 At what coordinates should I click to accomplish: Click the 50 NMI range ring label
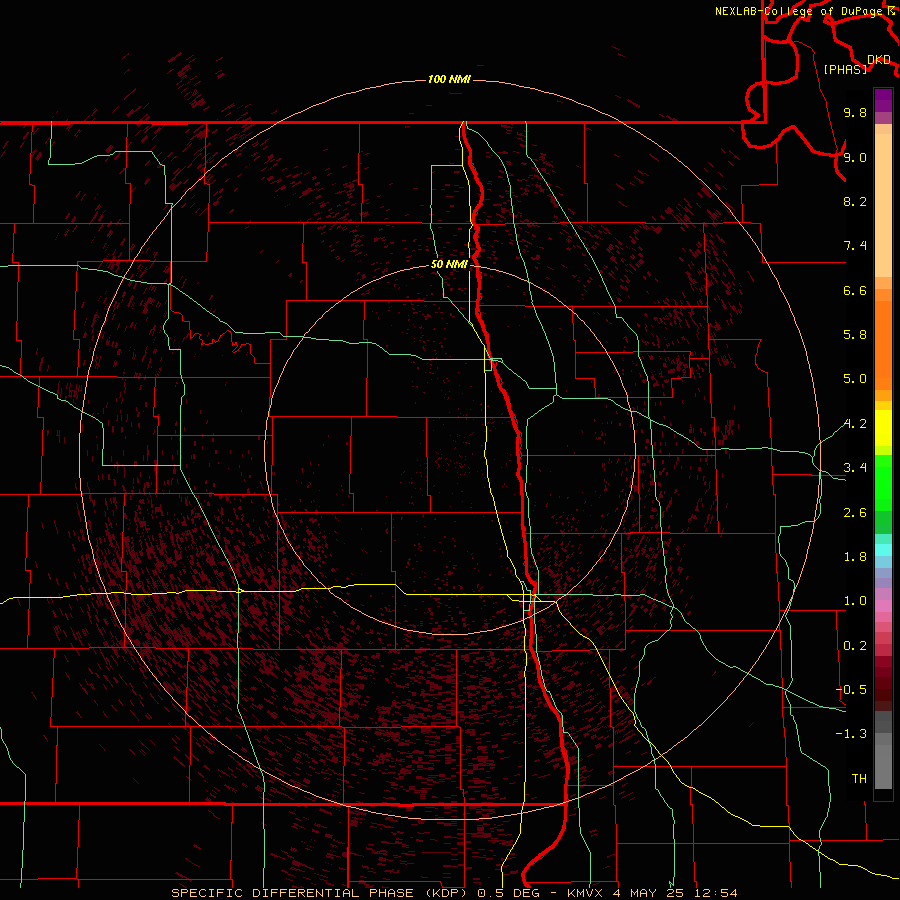(x=449, y=265)
